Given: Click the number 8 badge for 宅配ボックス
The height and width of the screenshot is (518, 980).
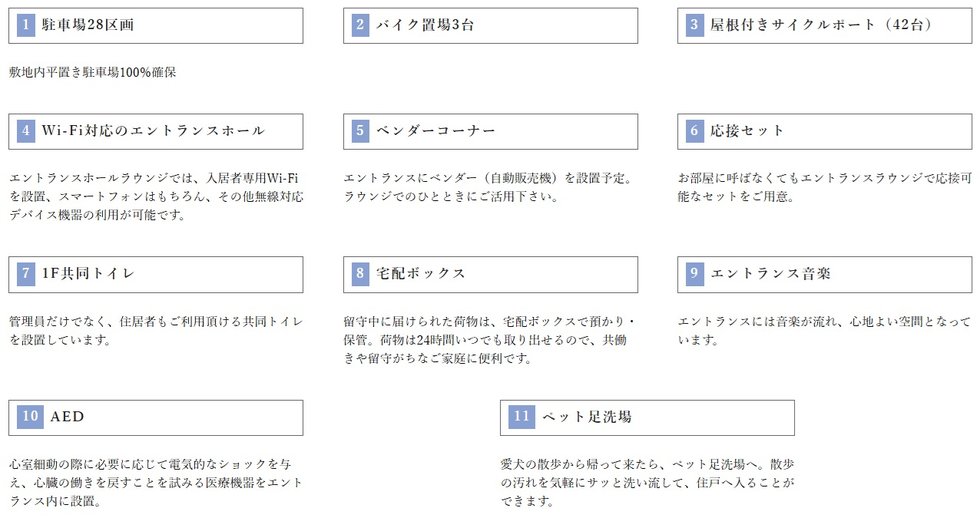Looking at the screenshot, I should tap(361, 274).
